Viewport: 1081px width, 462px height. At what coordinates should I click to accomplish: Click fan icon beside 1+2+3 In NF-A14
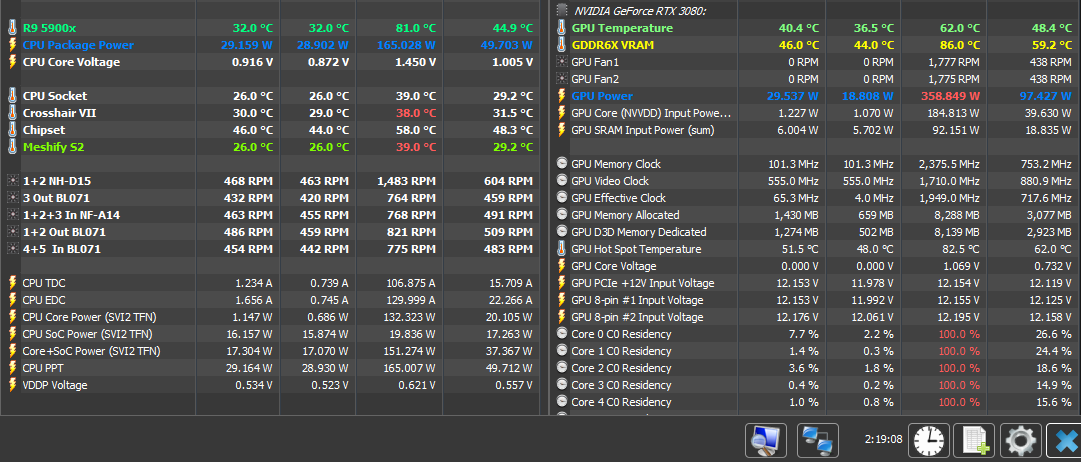12,214
